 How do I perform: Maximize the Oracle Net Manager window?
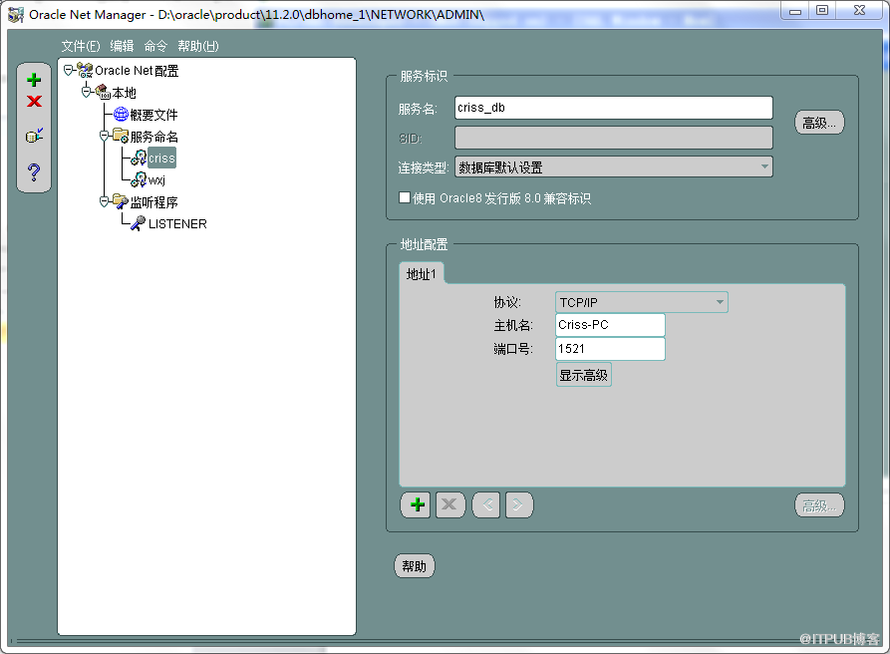tap(822, 10)
